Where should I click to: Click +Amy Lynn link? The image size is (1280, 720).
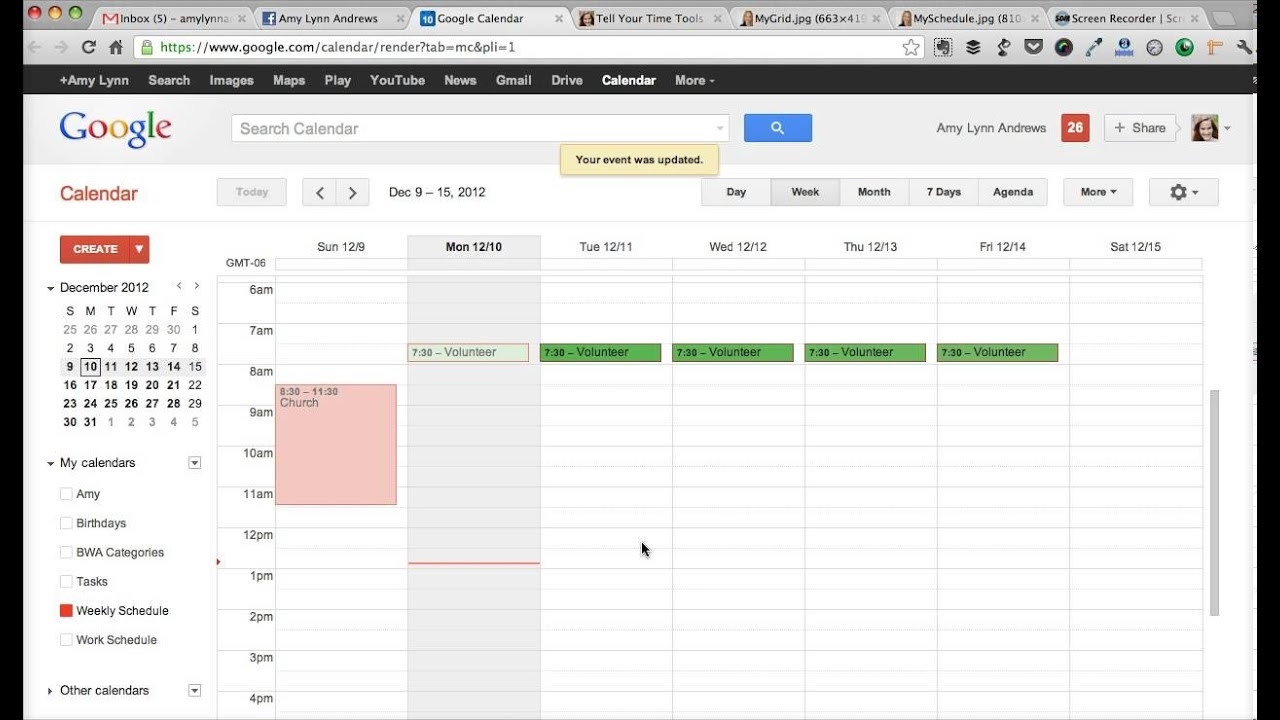coord(94,80)
